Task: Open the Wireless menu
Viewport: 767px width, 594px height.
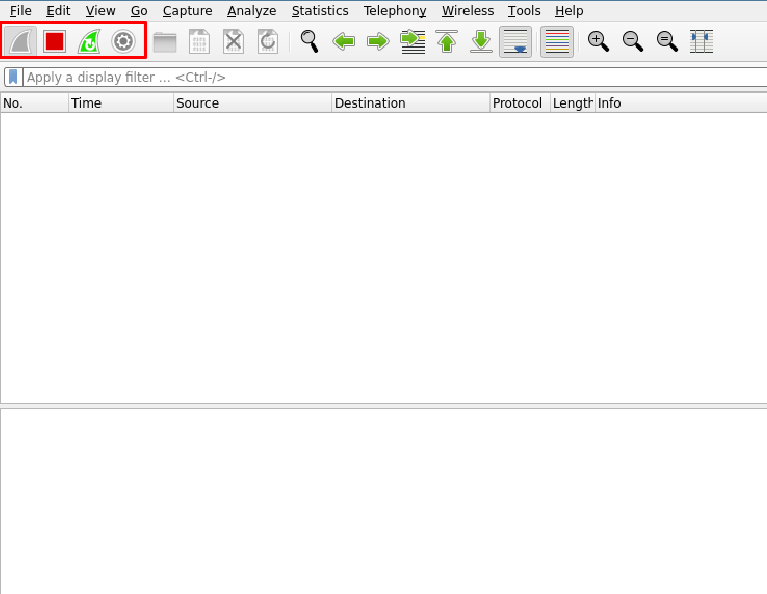Action: point(468,10)
